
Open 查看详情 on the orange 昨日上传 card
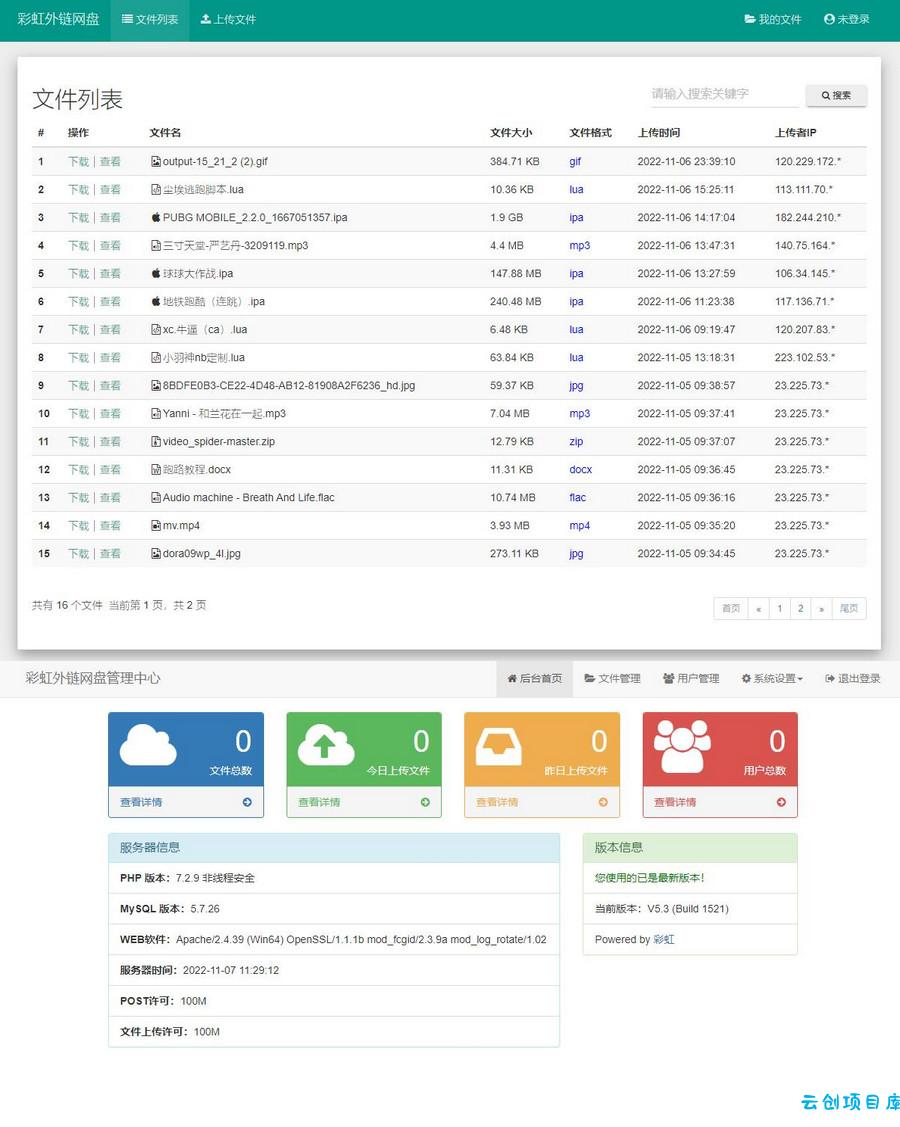497,802
